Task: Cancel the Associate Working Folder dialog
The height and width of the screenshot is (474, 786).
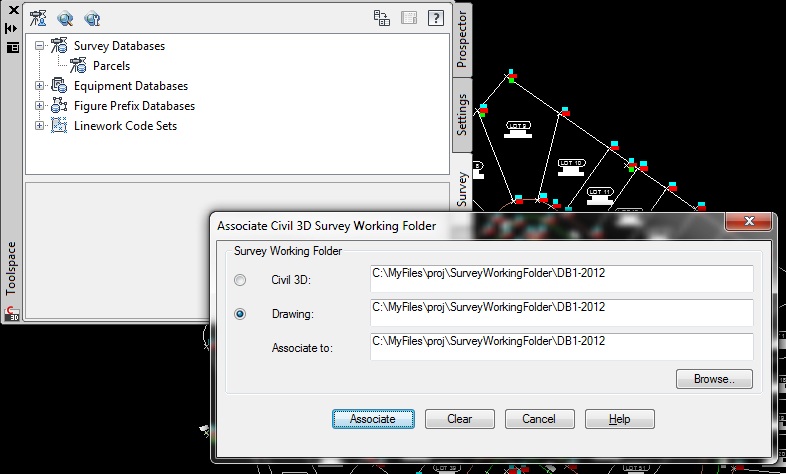Action: point(539,419)
